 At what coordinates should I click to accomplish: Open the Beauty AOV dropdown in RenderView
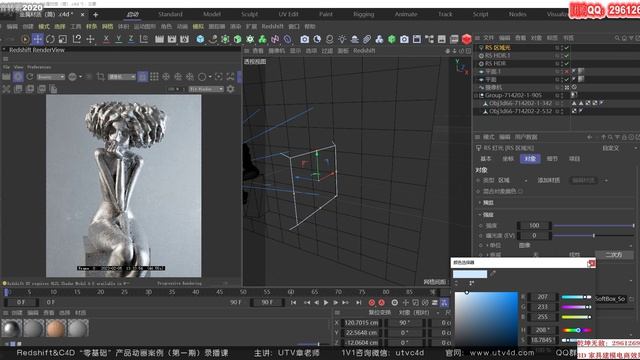coord(51,77)
